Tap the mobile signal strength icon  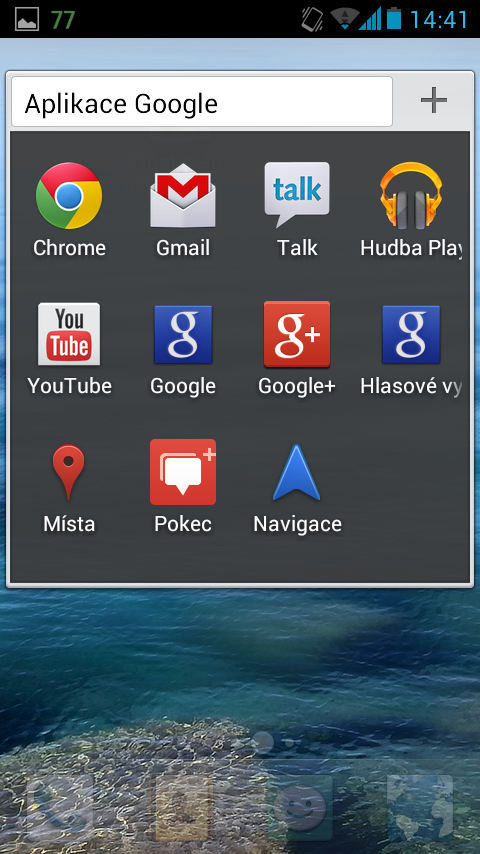pos(370,19)
